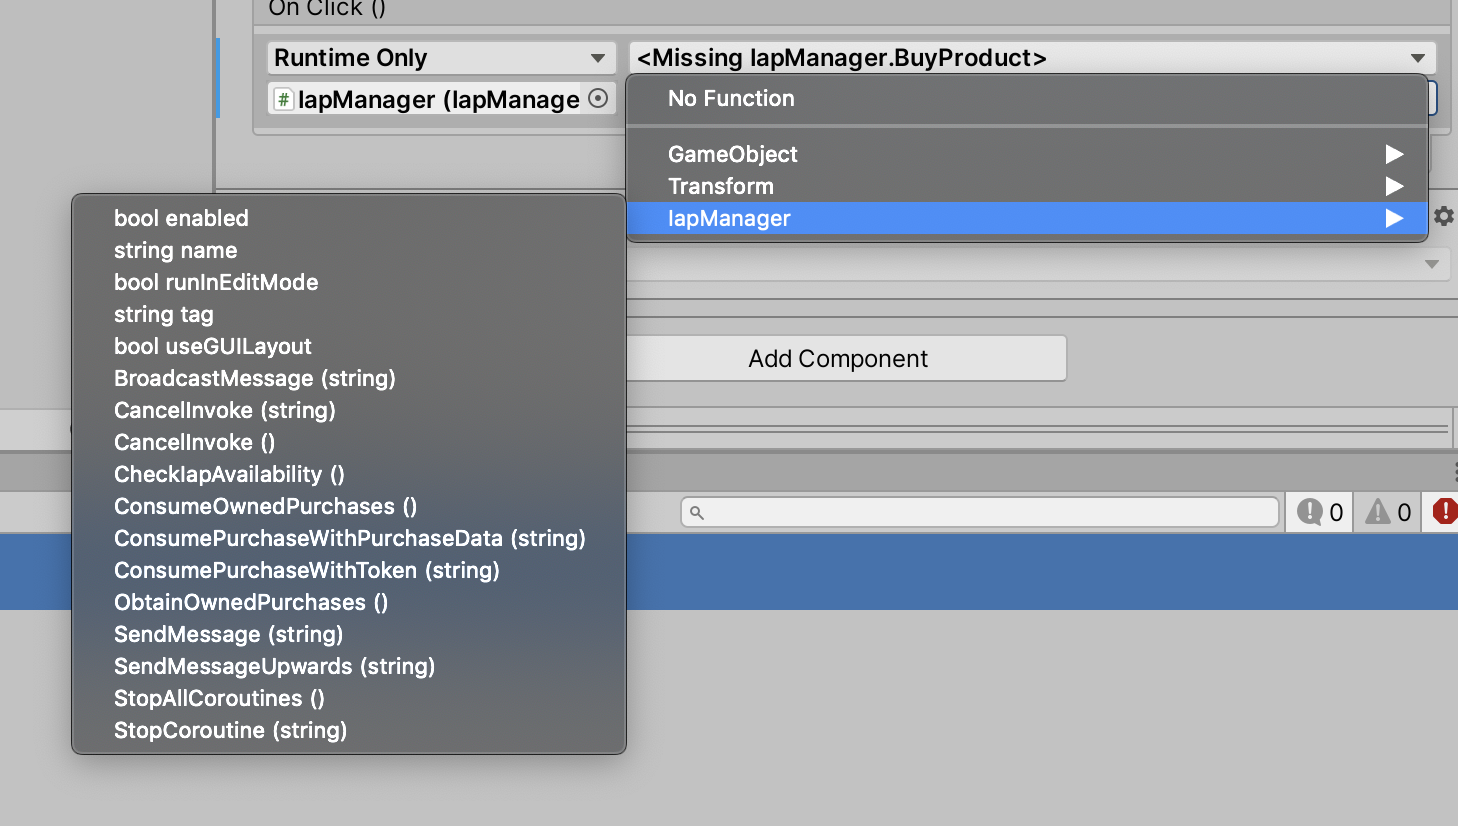Click the Add Component button

coord(845,358)
